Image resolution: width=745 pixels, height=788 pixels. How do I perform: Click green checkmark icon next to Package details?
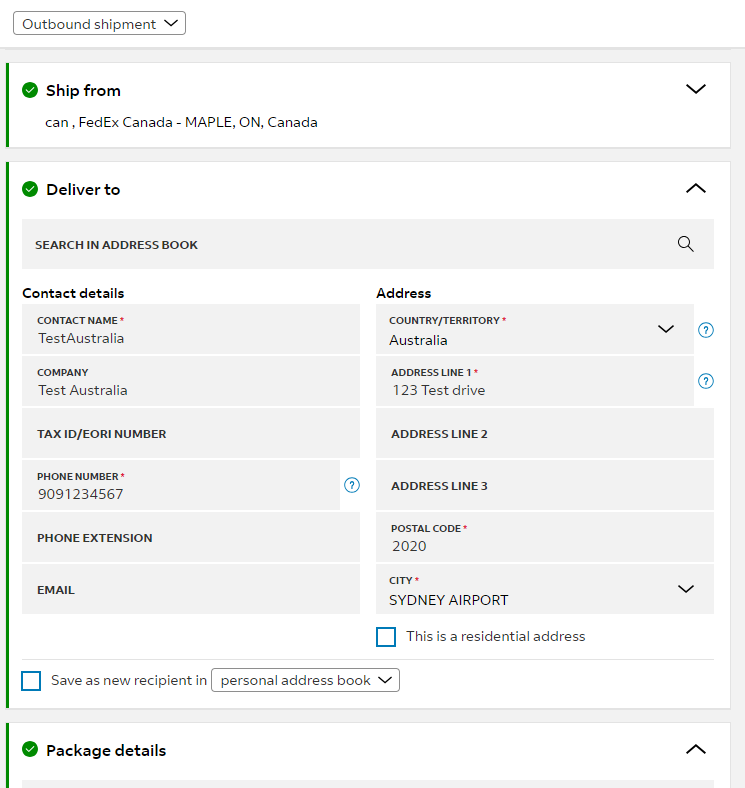30,749
